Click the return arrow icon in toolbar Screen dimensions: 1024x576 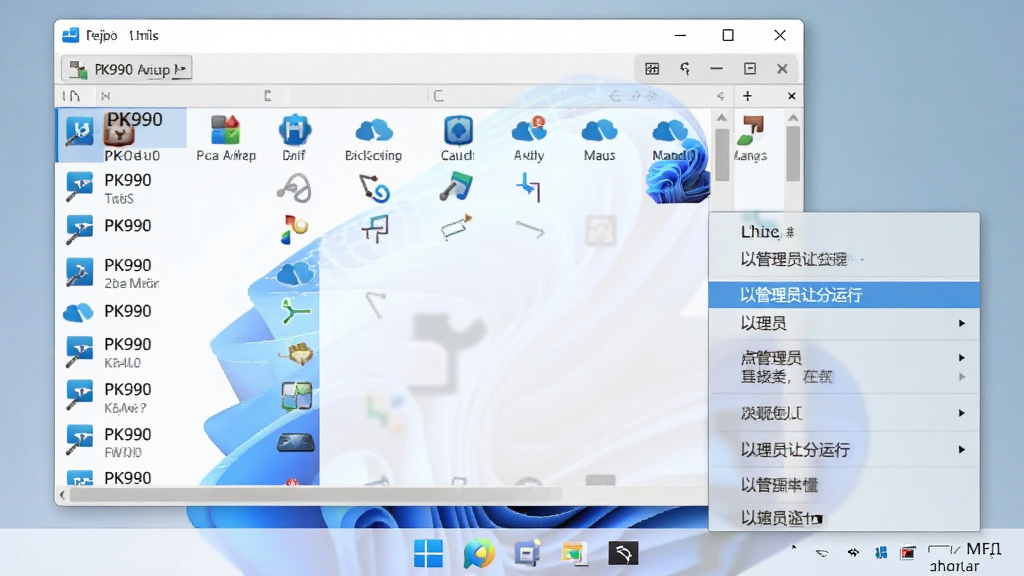click(685, 69)
